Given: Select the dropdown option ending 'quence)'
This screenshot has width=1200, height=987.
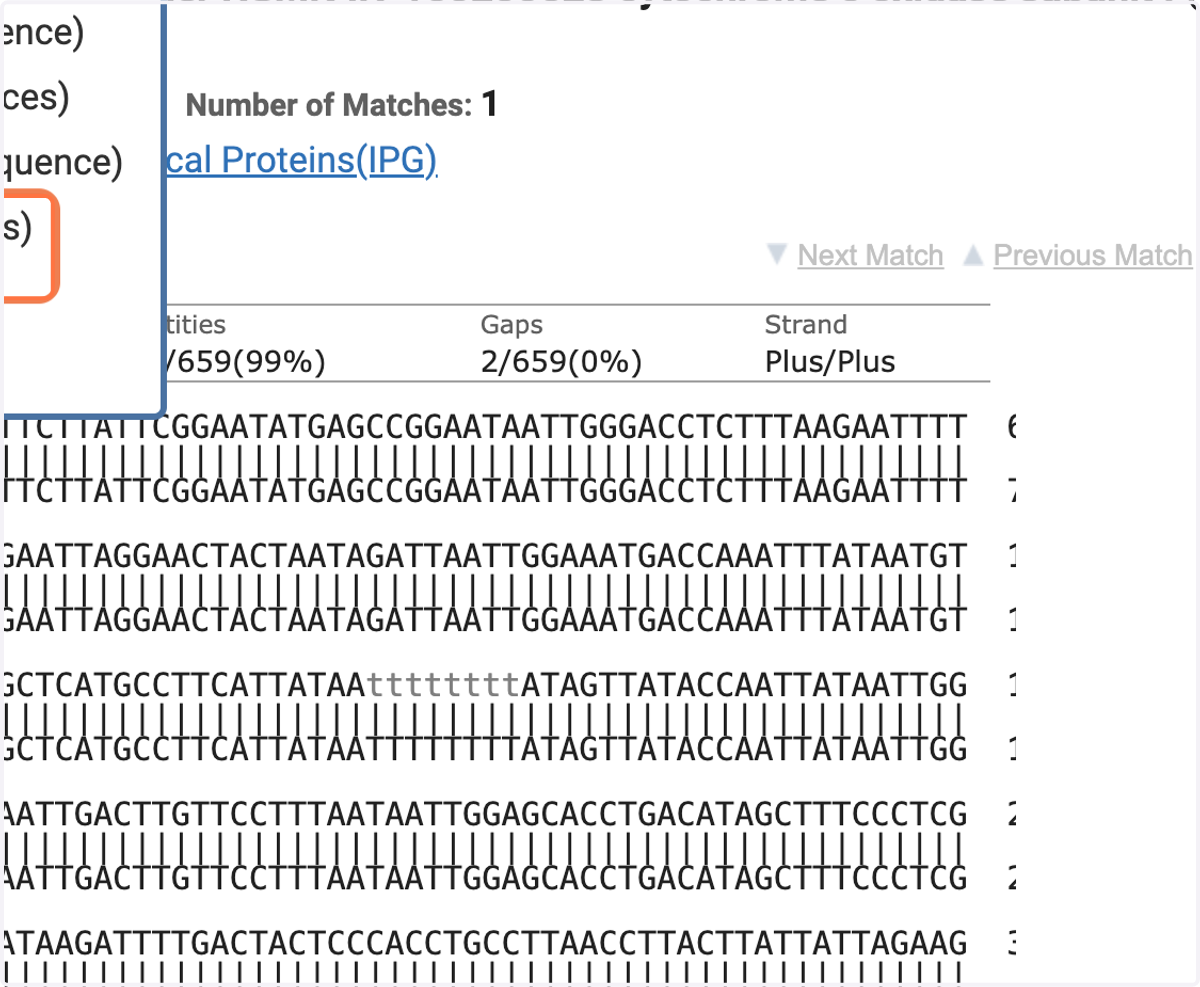Looking at the screenshot, I should pos(62,162).
